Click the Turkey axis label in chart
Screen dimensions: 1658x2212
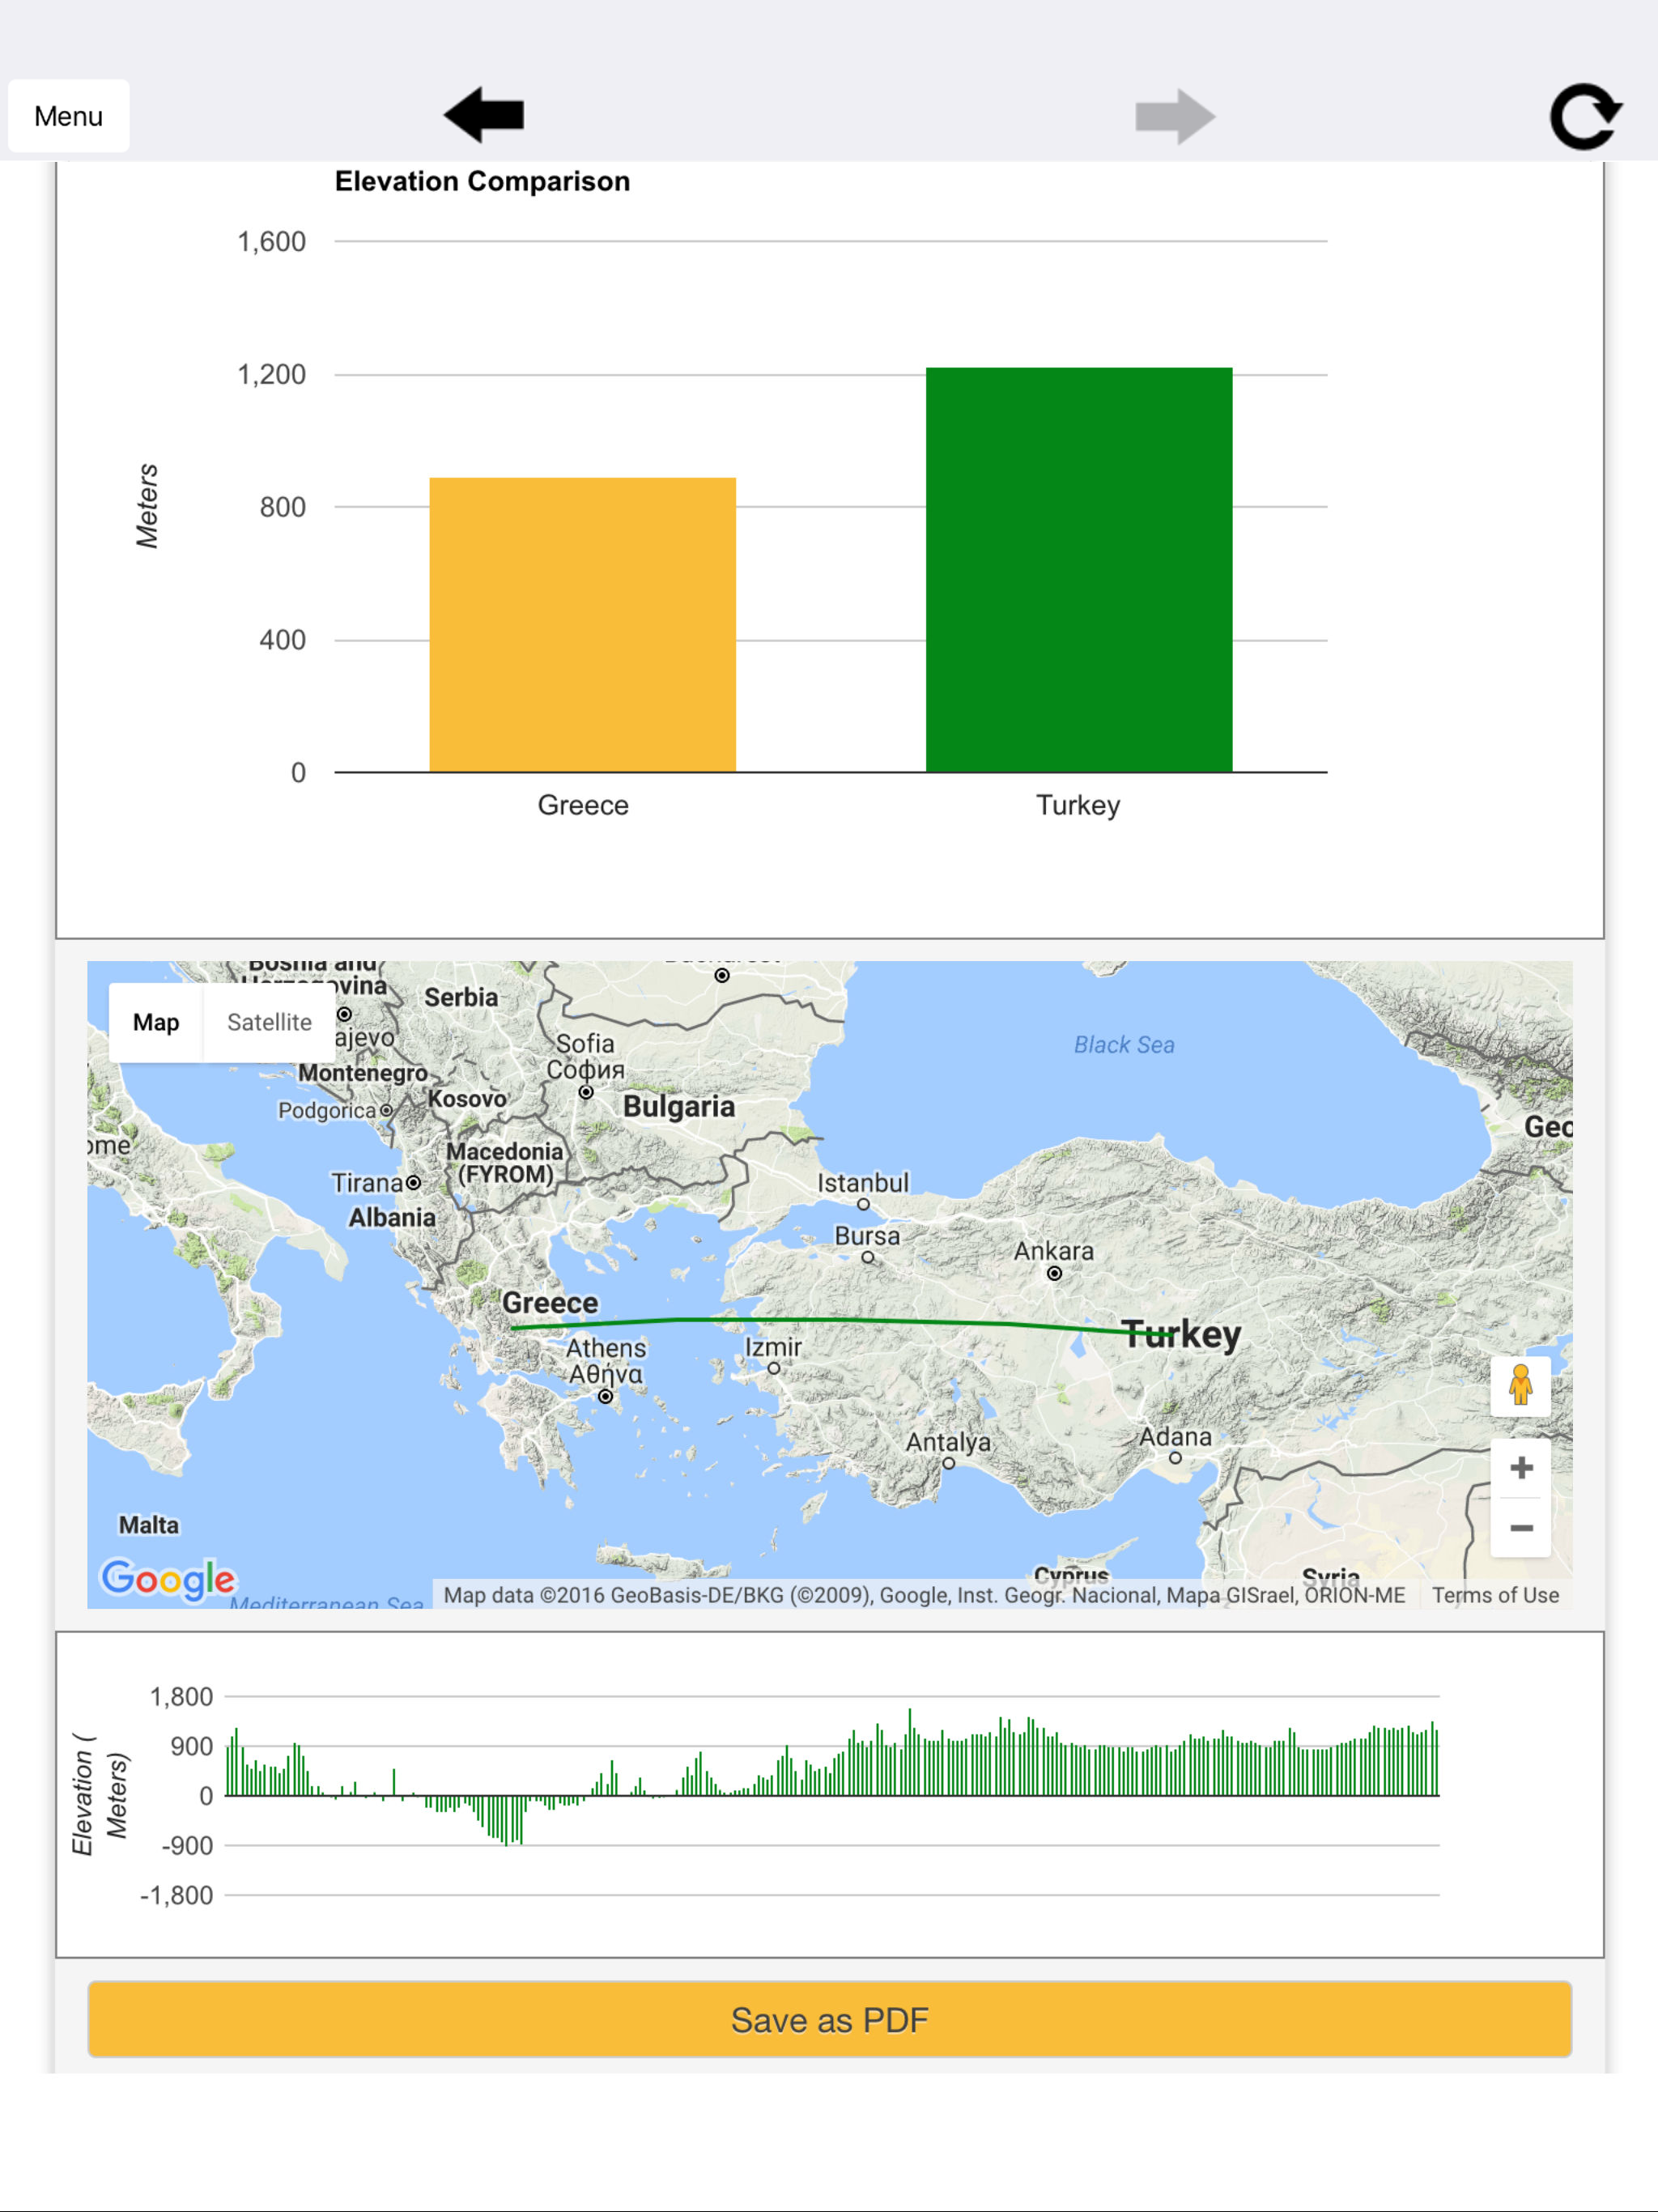click(x=1078, y=806)
